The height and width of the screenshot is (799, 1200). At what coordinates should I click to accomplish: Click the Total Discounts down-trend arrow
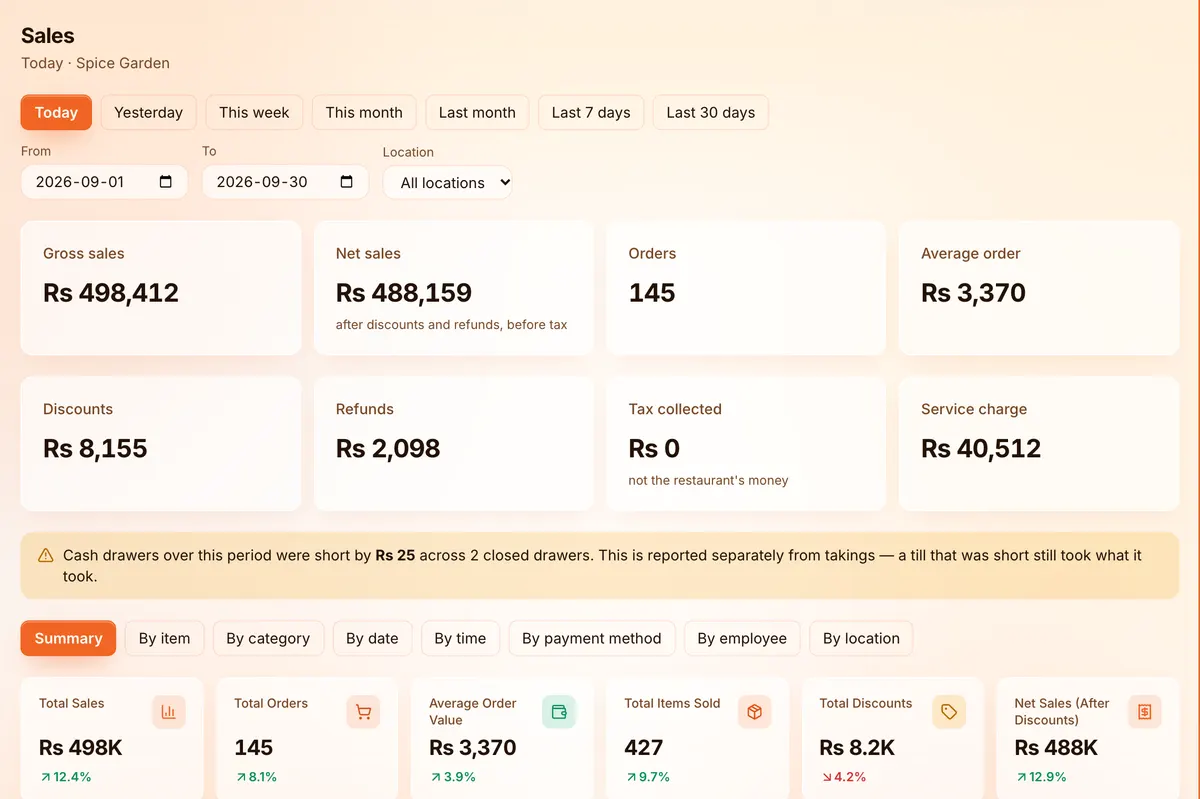pyautogui.click(x=825, y=777)
